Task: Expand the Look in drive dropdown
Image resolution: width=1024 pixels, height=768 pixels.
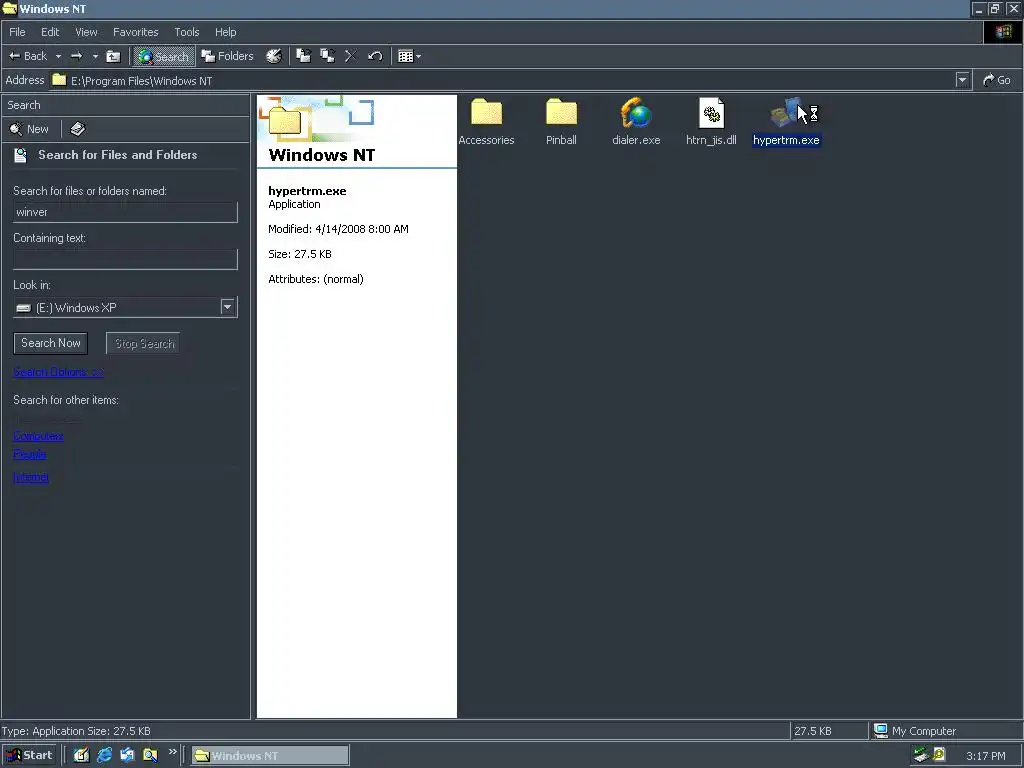Action: click(227, 307)
